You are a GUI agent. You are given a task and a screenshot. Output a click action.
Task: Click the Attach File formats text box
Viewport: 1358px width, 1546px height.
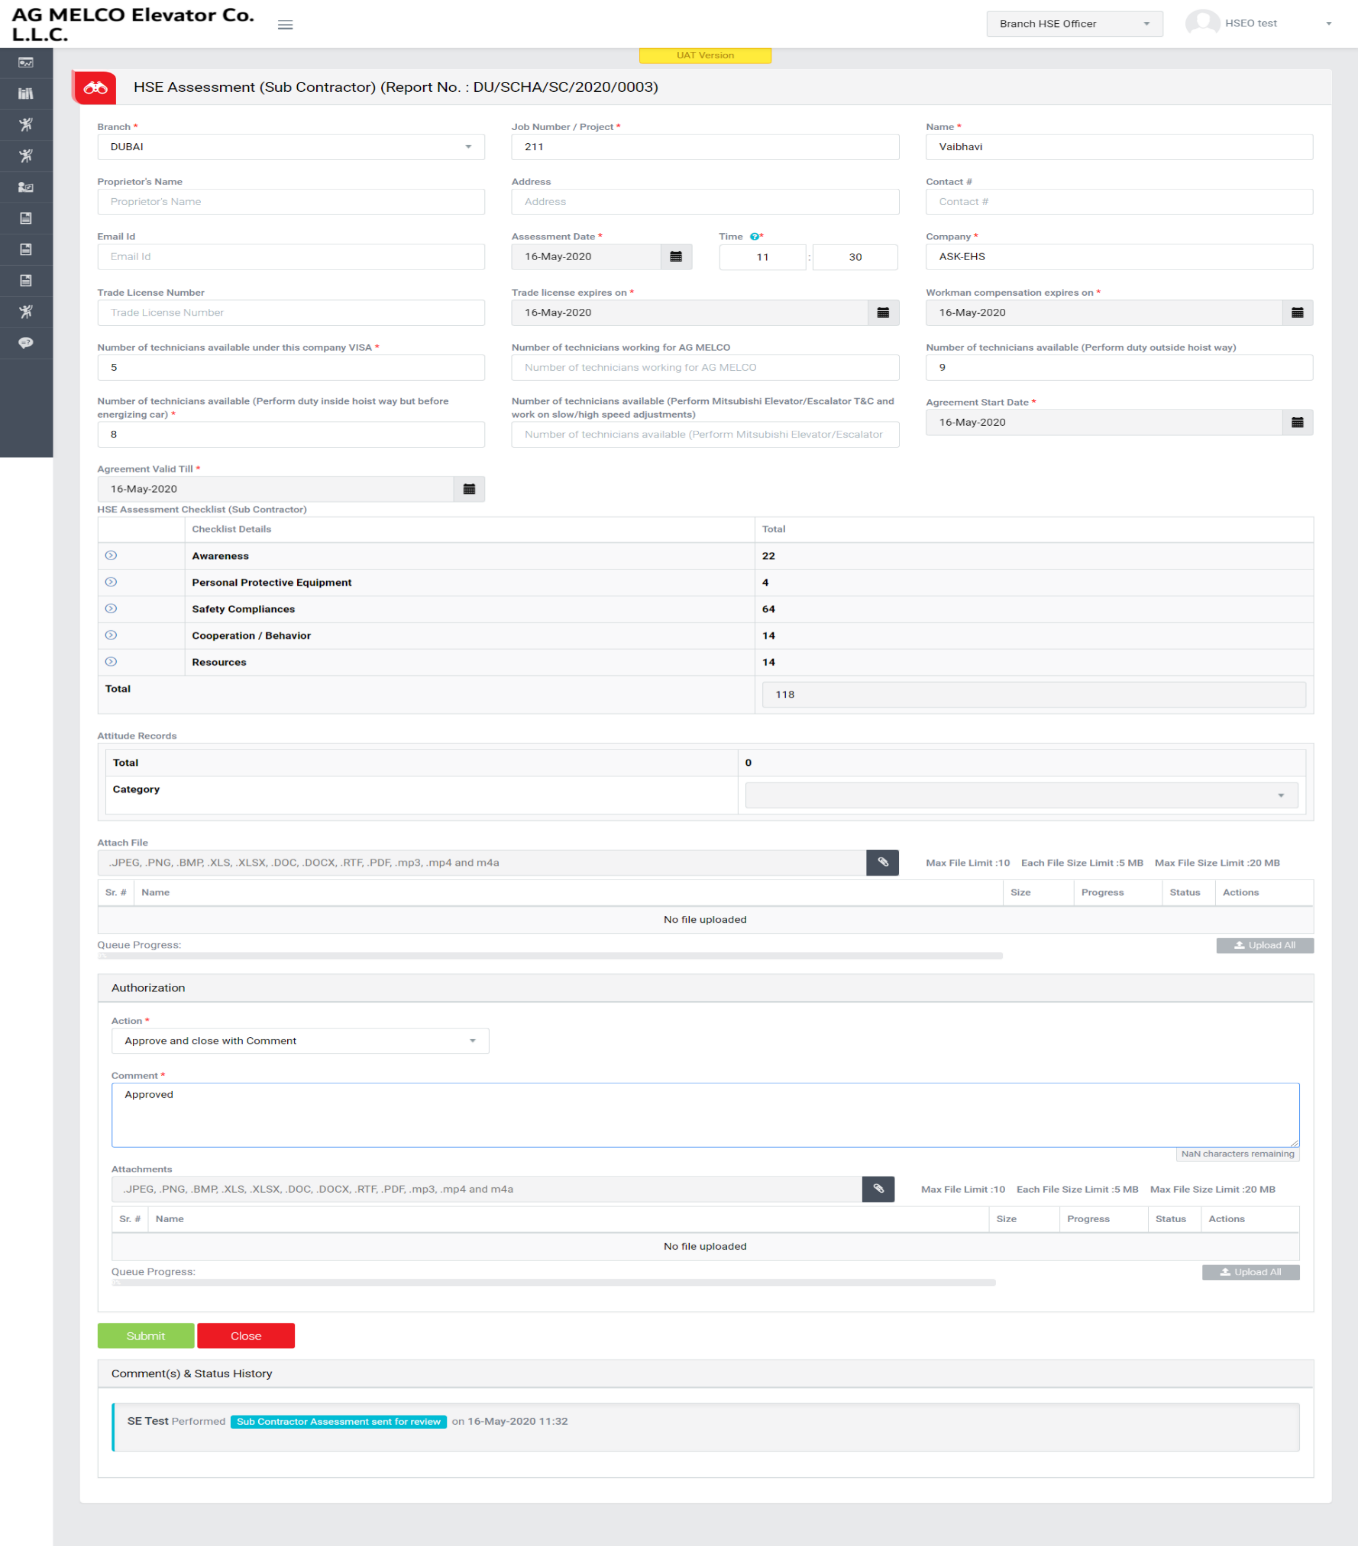[482, 862]
